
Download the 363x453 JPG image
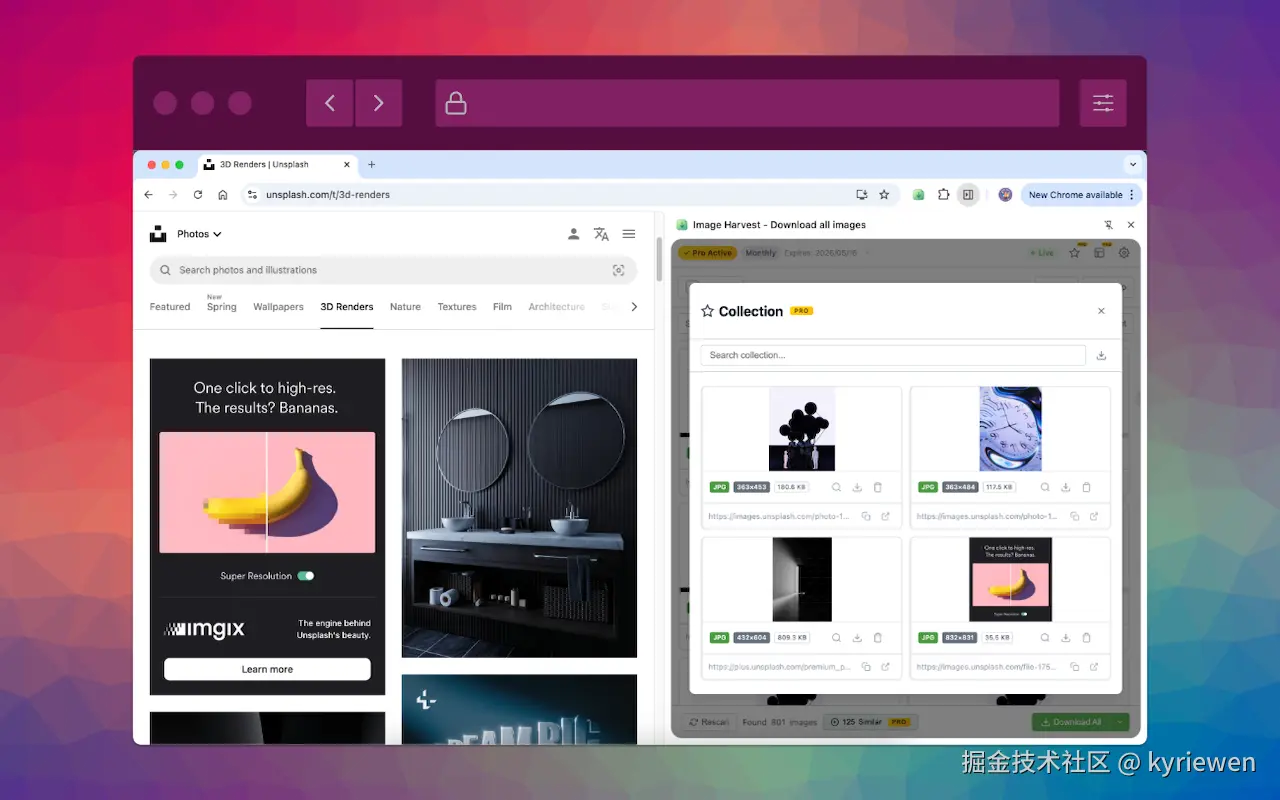[857, 487]
